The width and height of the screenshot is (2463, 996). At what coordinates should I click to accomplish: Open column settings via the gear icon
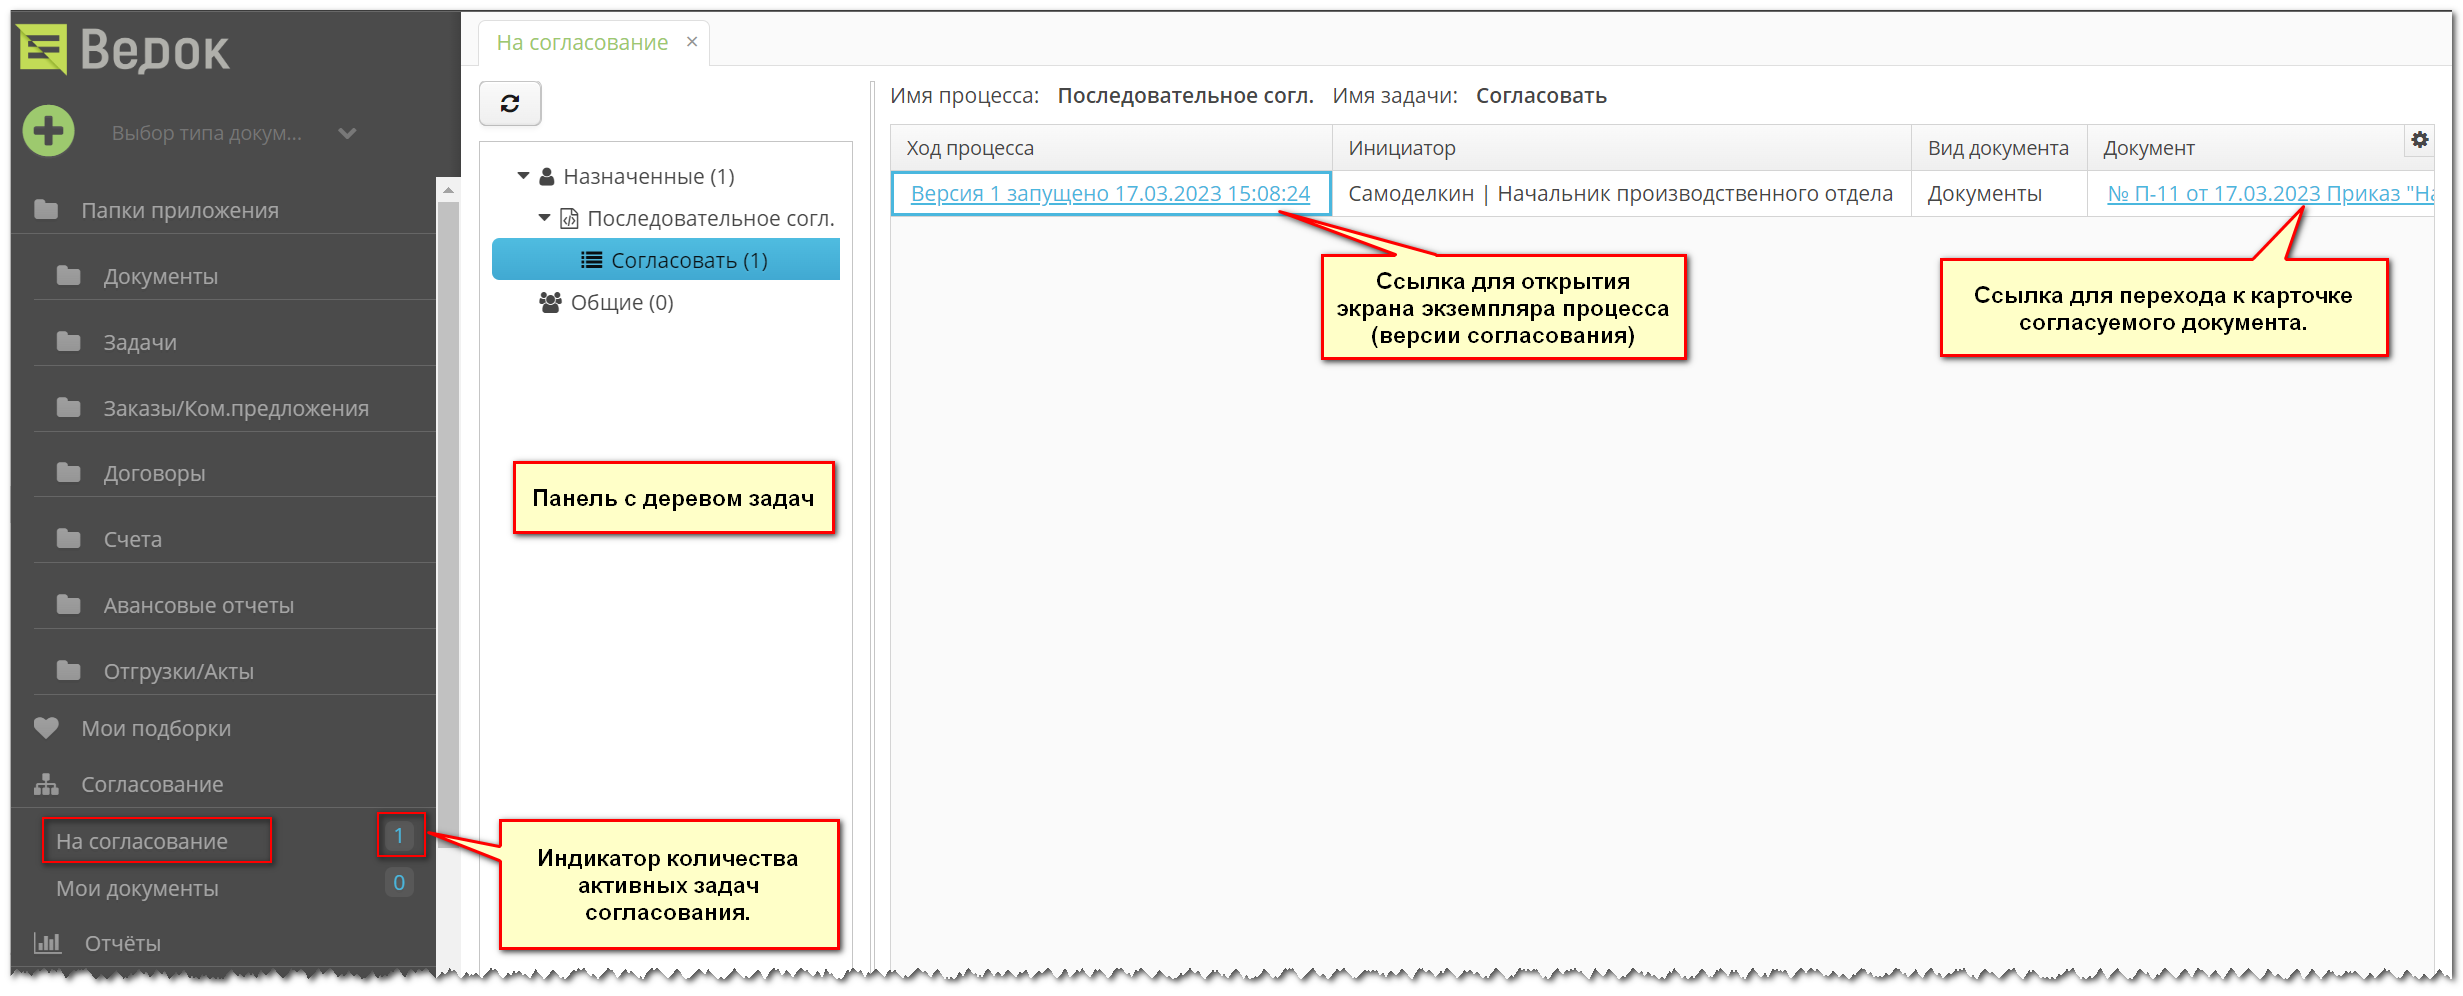[2420, 141]
